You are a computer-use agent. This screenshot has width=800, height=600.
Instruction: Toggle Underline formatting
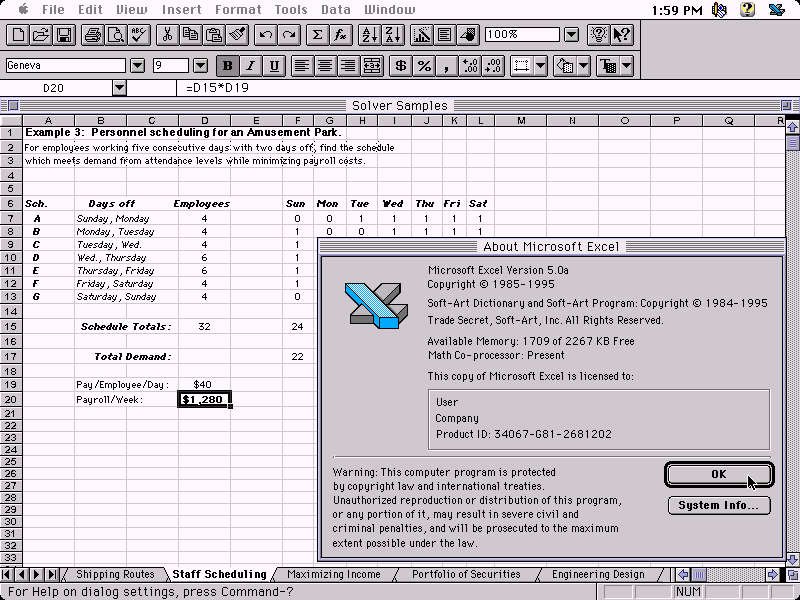274,66
